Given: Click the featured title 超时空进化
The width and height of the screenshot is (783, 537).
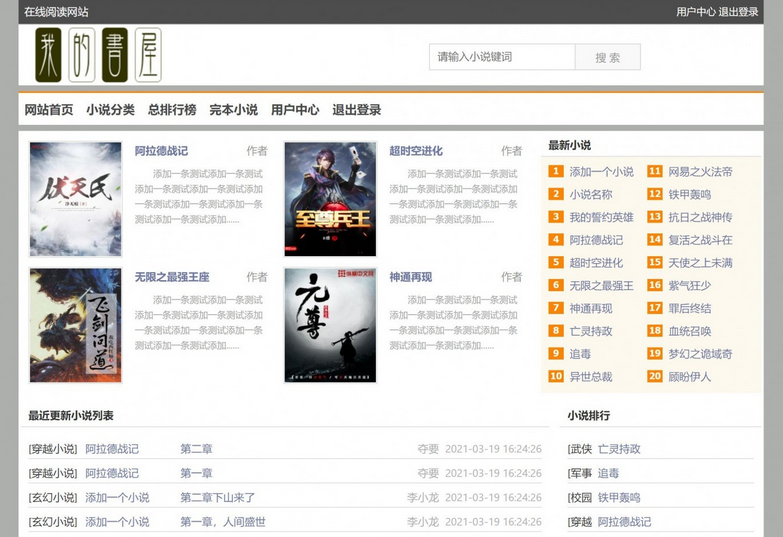Looking at the screenshot, I should coord(416,151).
